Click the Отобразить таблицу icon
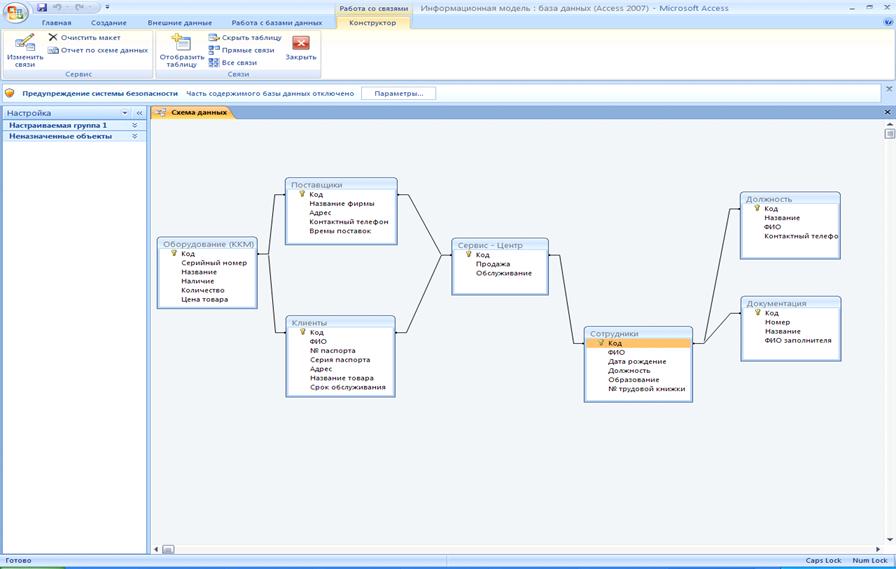Image resolution: width=896 pixels, height=569 pixels. 181,44
